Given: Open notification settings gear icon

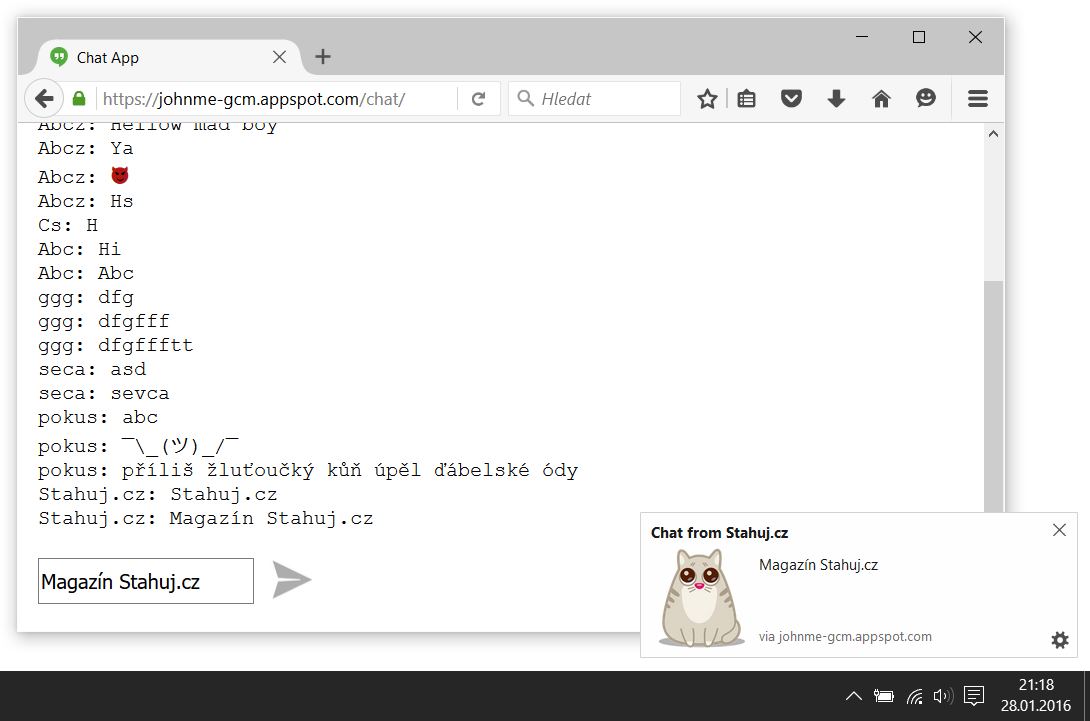Looking at the screenshot, I should (x=1059, y=640).
